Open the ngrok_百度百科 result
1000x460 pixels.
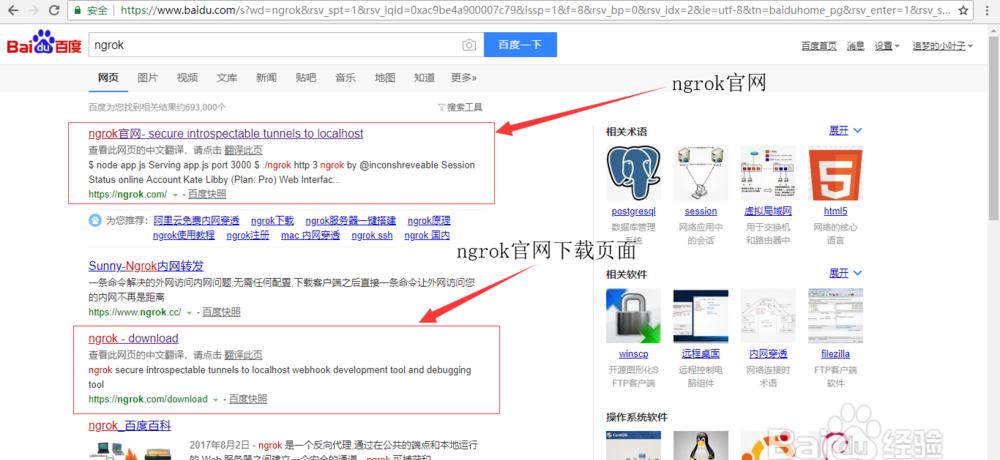[x=129, y=425]
